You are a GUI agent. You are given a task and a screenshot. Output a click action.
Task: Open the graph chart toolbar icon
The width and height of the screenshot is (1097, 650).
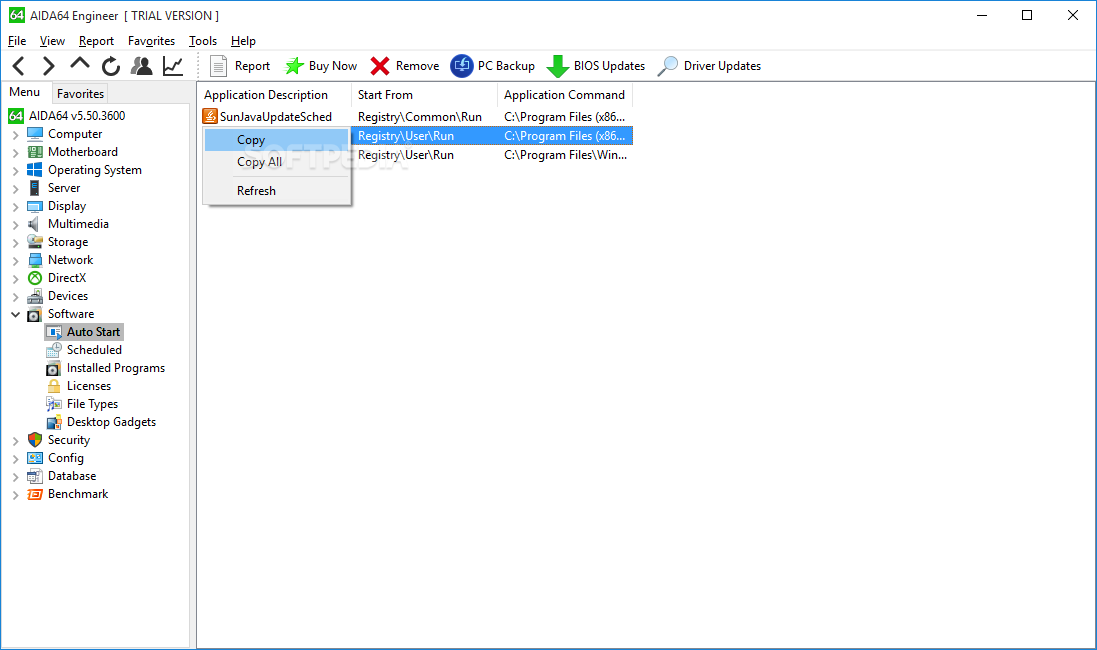[x=173, y=66]
